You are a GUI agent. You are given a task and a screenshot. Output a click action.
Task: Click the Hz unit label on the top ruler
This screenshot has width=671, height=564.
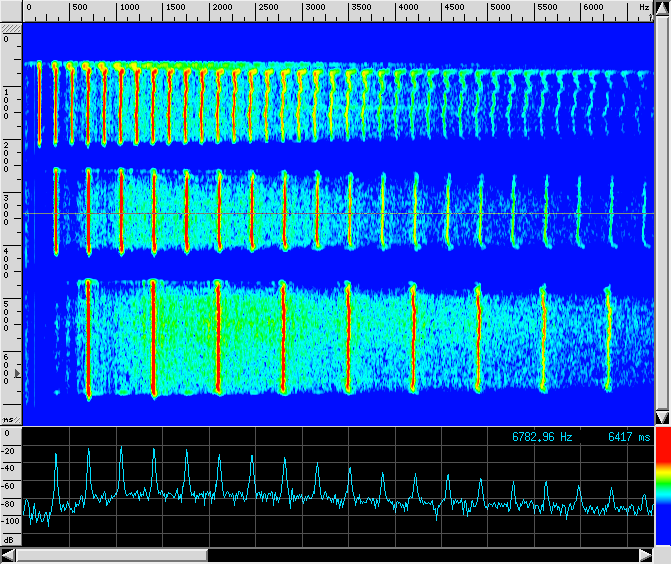pos(644,8)
